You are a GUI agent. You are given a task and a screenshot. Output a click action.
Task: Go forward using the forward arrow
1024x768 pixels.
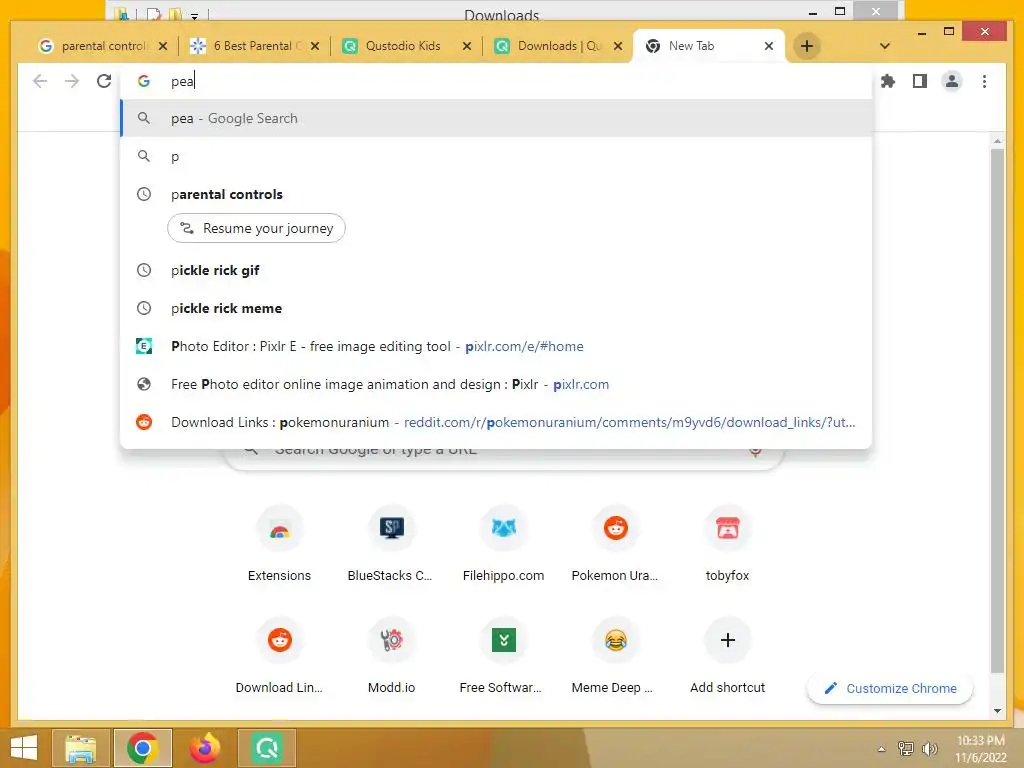pos(72,81)
